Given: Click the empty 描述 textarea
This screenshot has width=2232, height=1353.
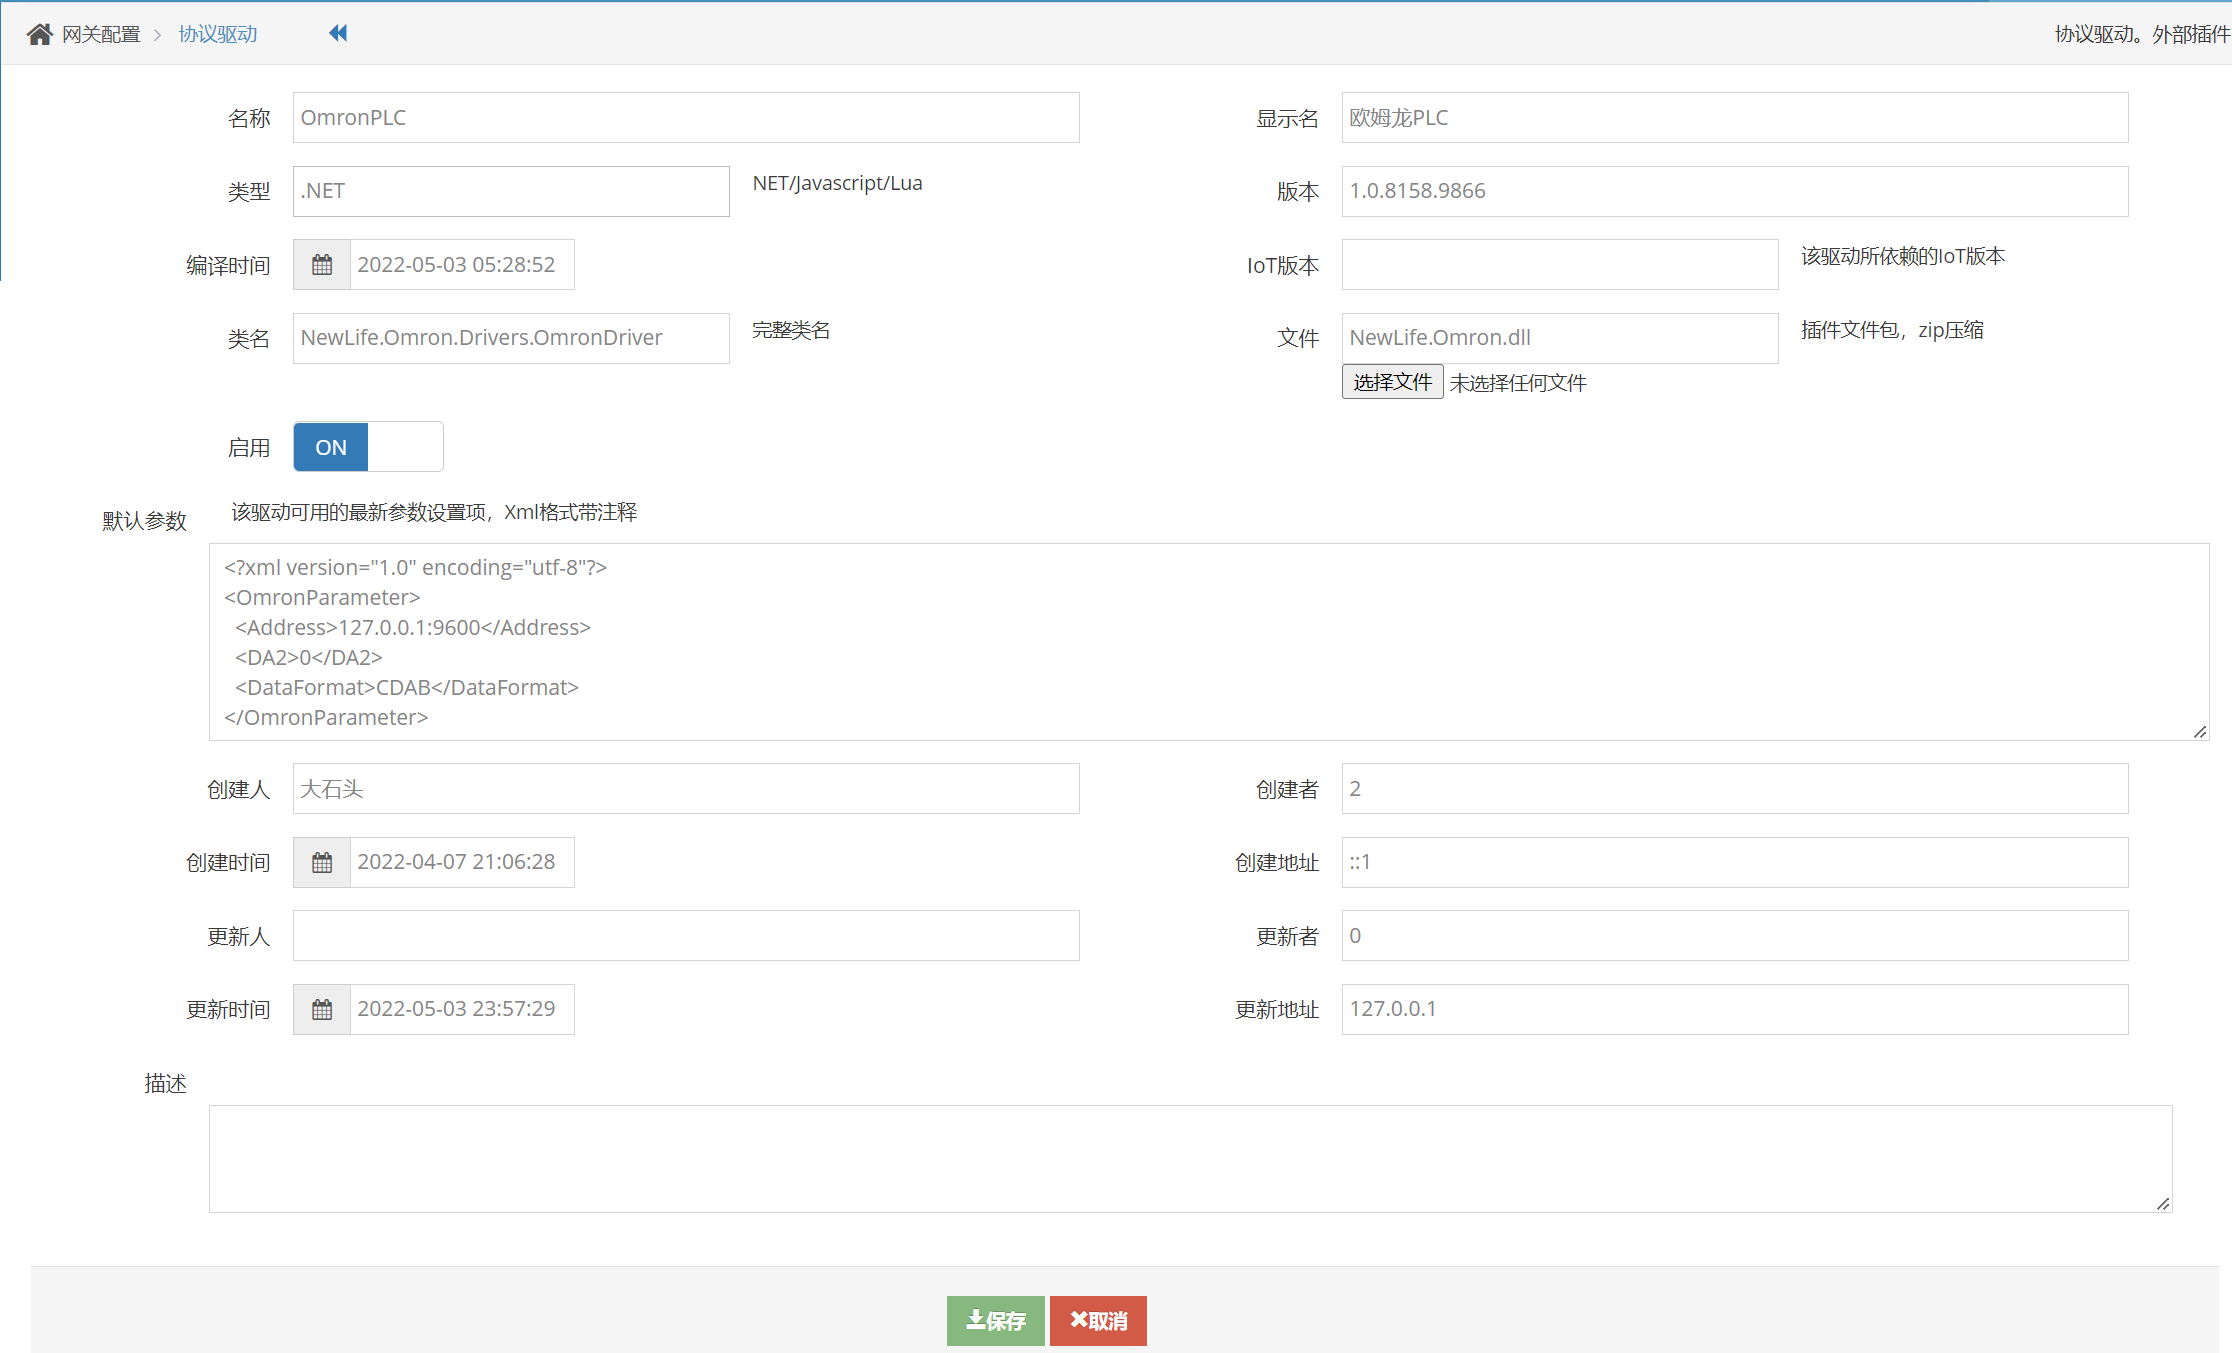Looking at the screenshot, I should 1190,1158.
